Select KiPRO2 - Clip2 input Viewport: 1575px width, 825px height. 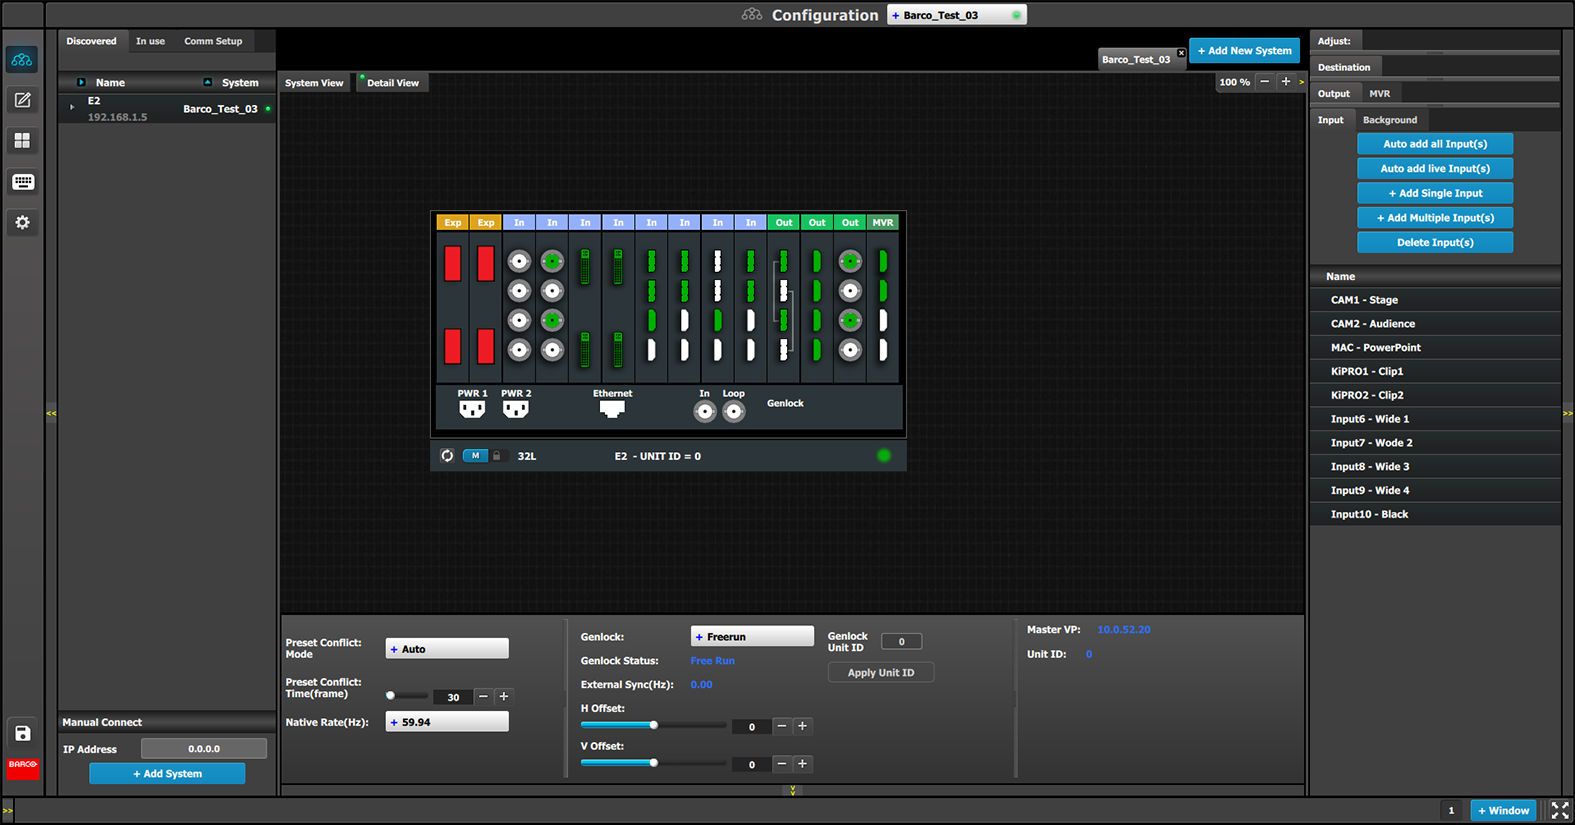1435,395
